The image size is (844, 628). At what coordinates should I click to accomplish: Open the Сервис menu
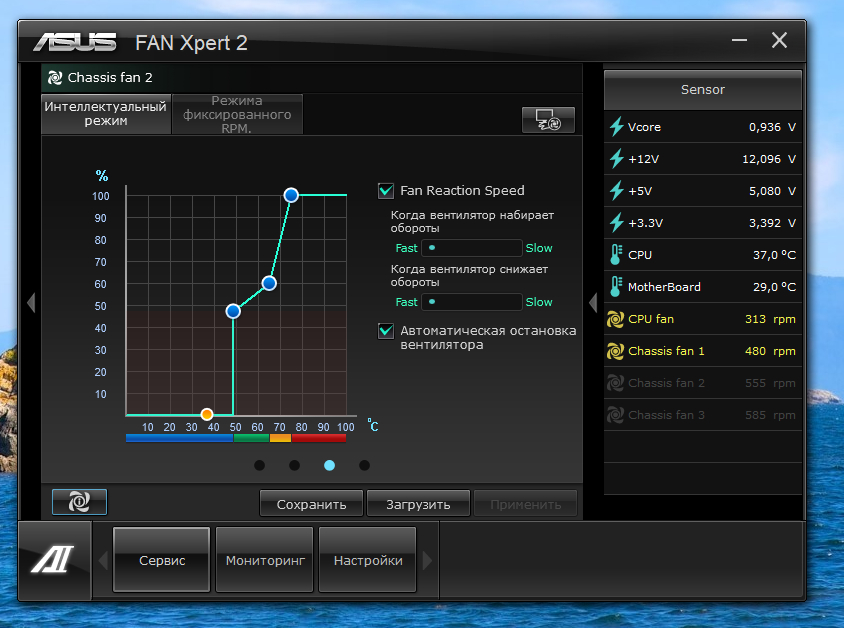tap(161, 560)
